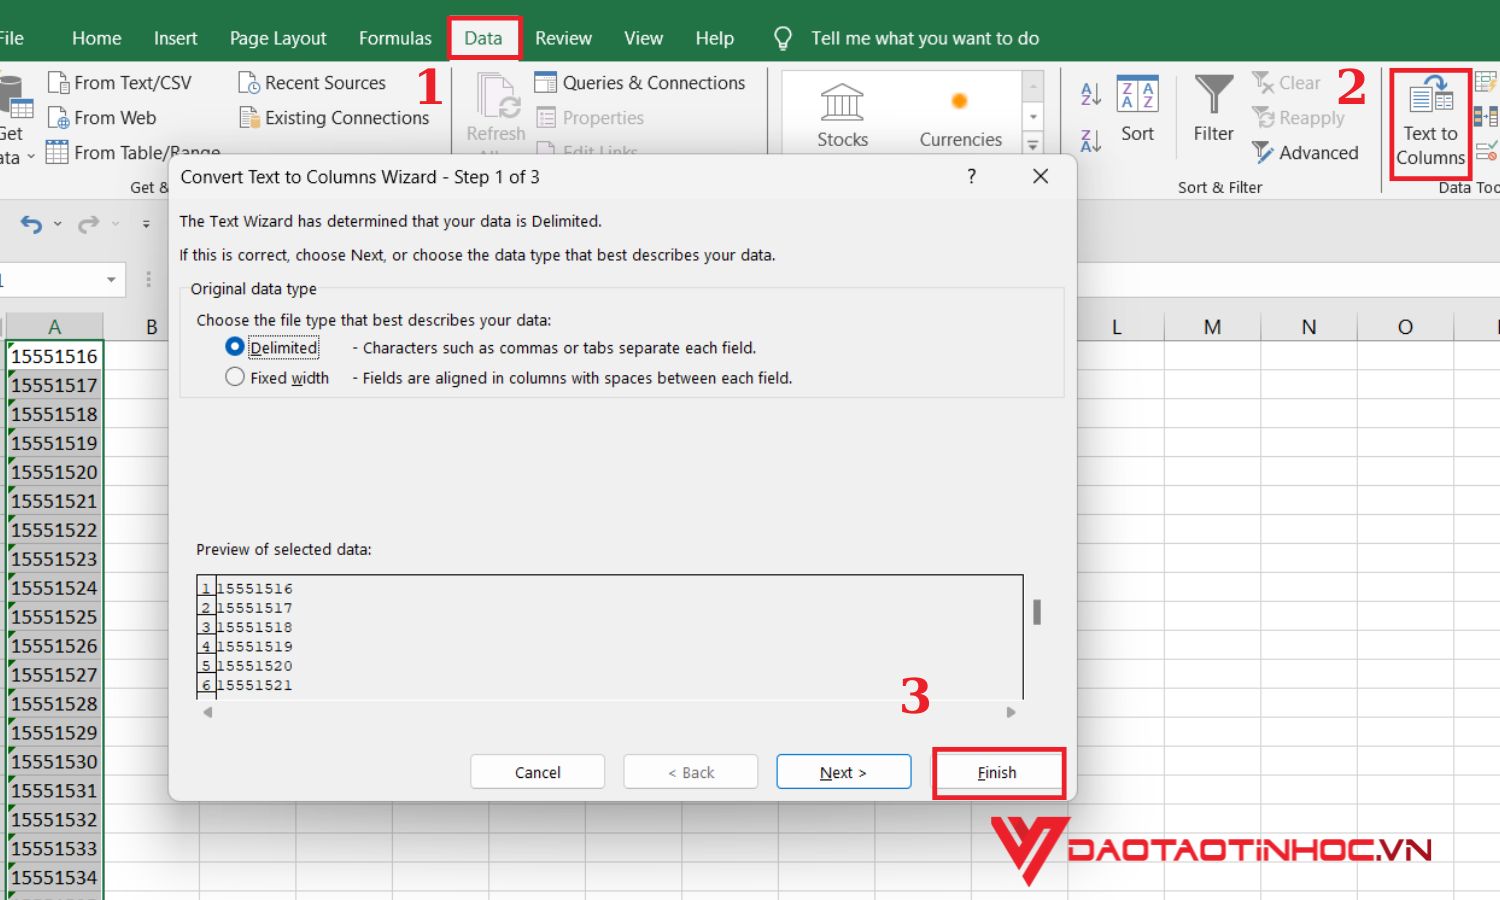Open the Insert tab
Image resolution: width=1500 pixels, height=900 pixels.
click(x=175, y=39)
